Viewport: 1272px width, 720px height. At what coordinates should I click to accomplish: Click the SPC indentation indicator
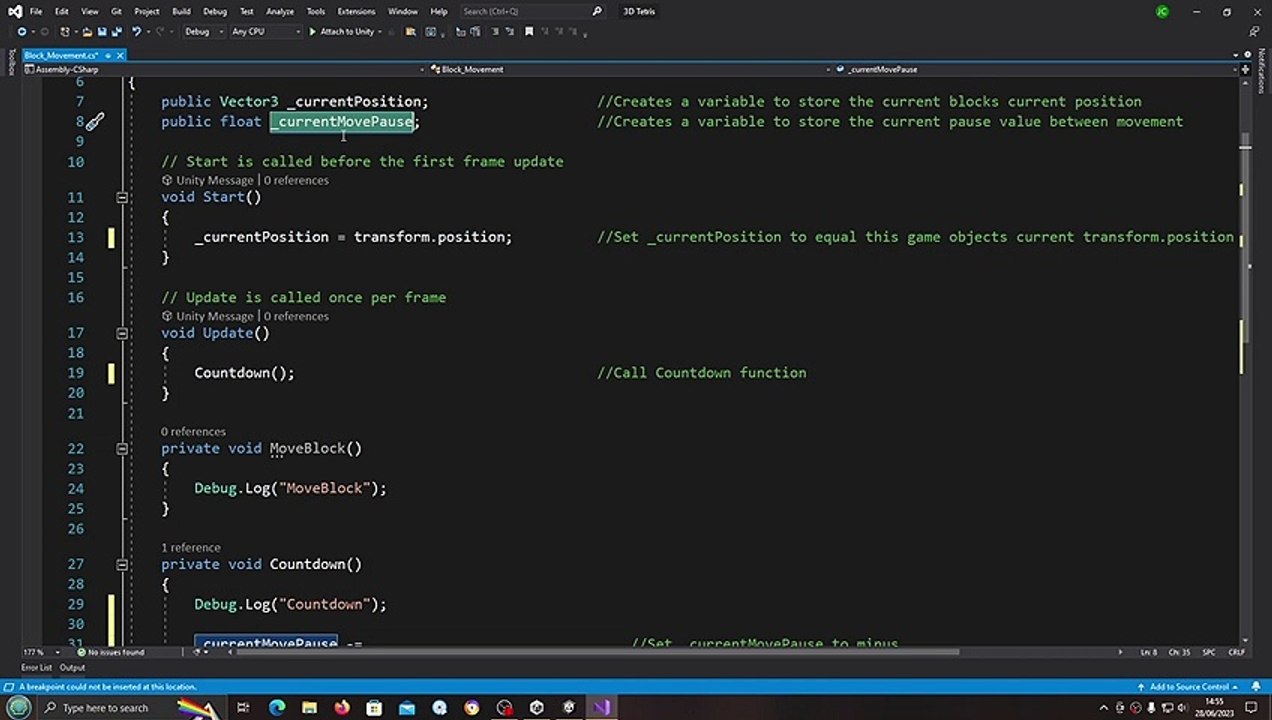pyautogui.click(x=1209, y=652)
